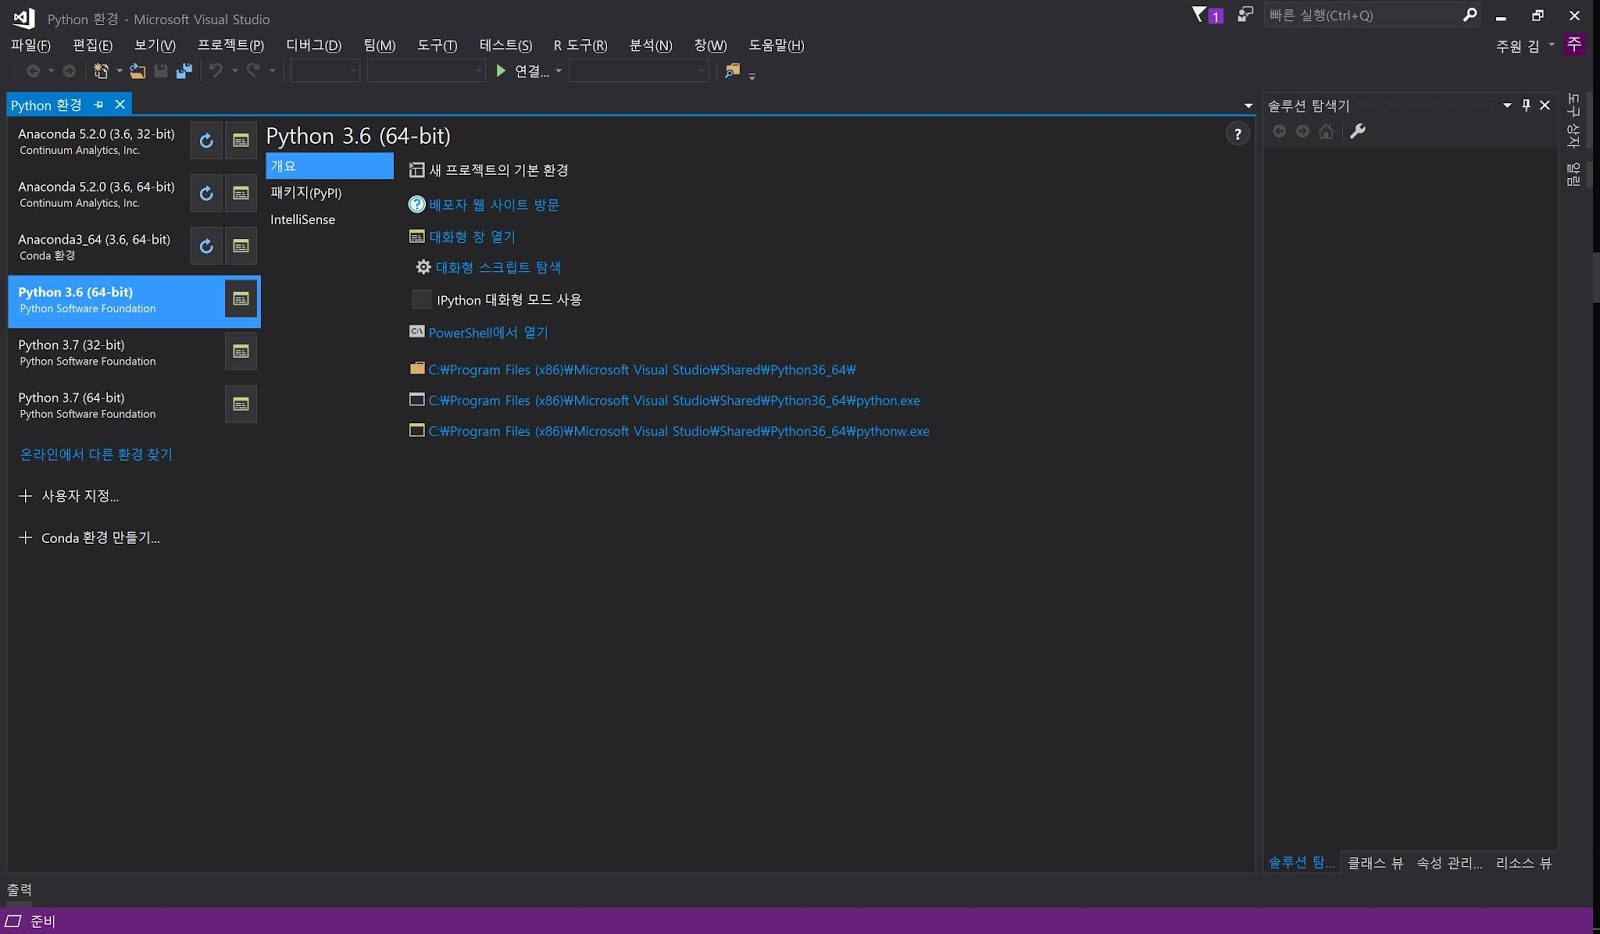Click the Undo toolbar icon

(215, 71)
